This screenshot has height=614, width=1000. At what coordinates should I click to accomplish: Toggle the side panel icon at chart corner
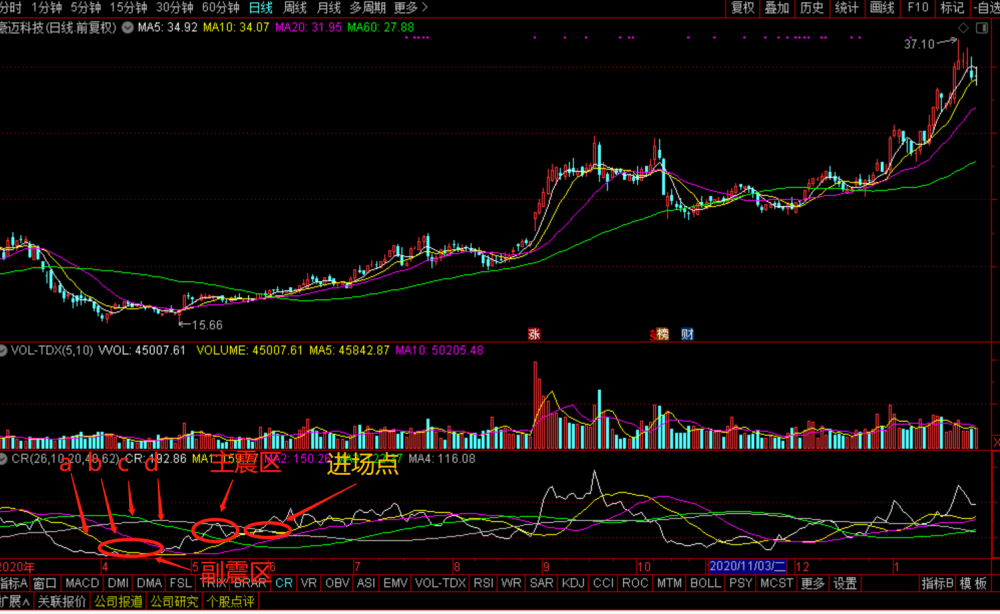982,27
